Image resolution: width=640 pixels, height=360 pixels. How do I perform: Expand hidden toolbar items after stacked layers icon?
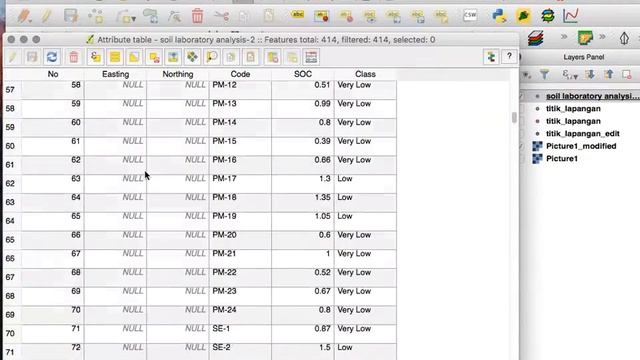click(564, 37)
